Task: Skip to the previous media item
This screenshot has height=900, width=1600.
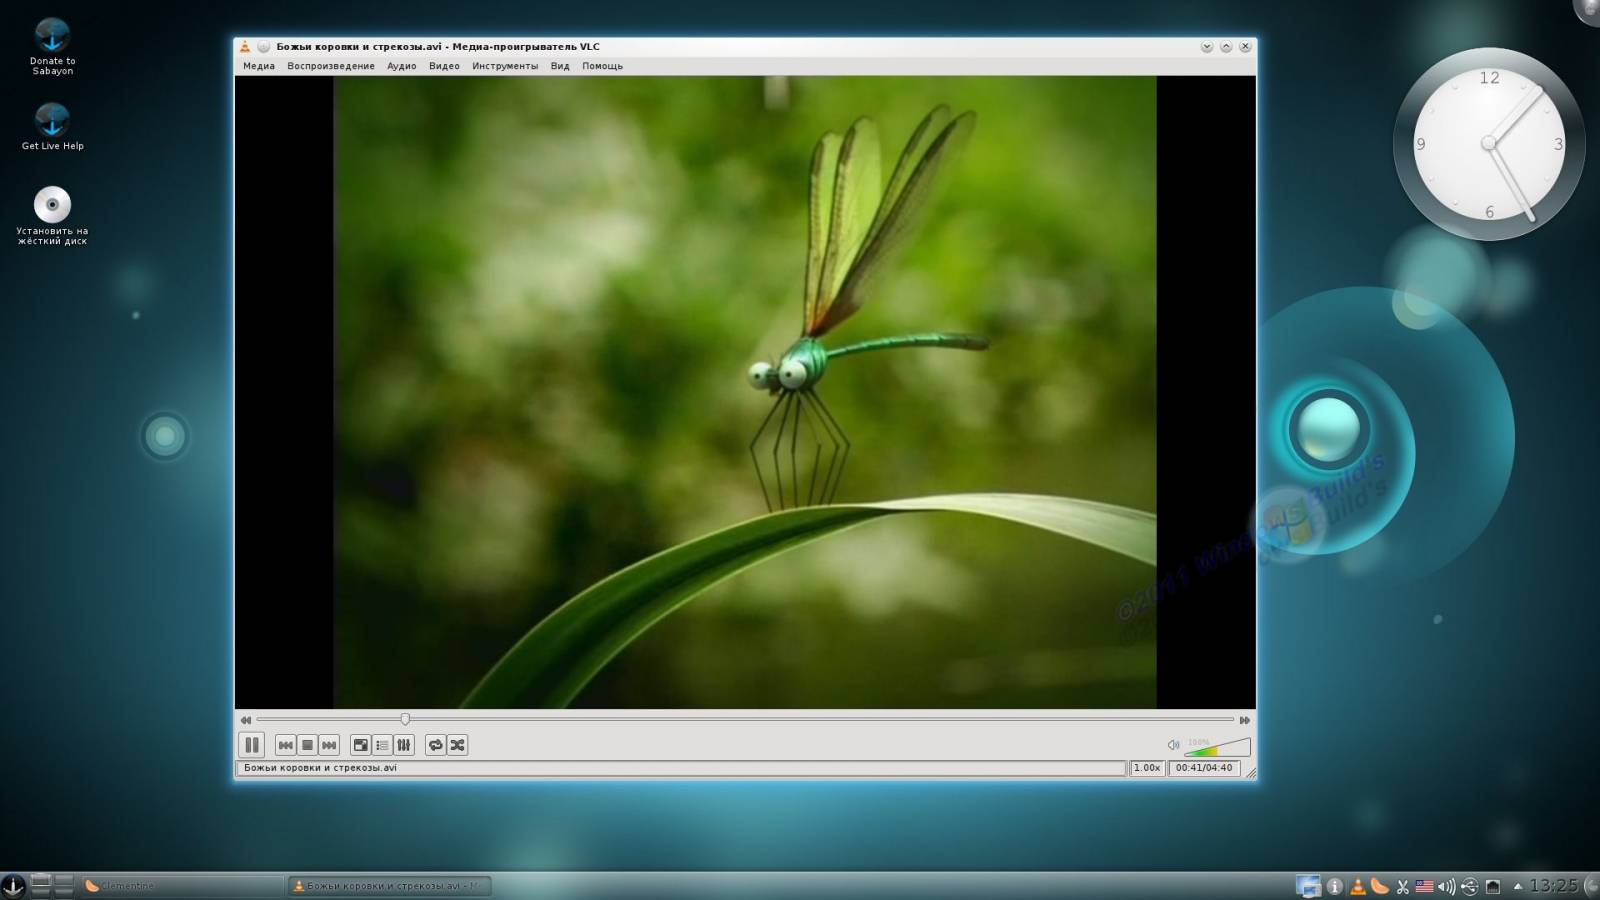Action: [x=285, y=745]
